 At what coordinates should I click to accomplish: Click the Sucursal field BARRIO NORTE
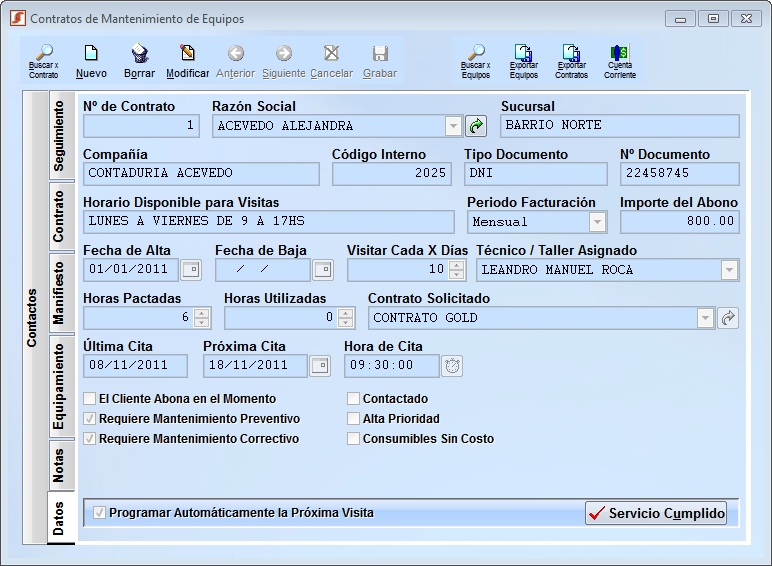click(620, 126)
